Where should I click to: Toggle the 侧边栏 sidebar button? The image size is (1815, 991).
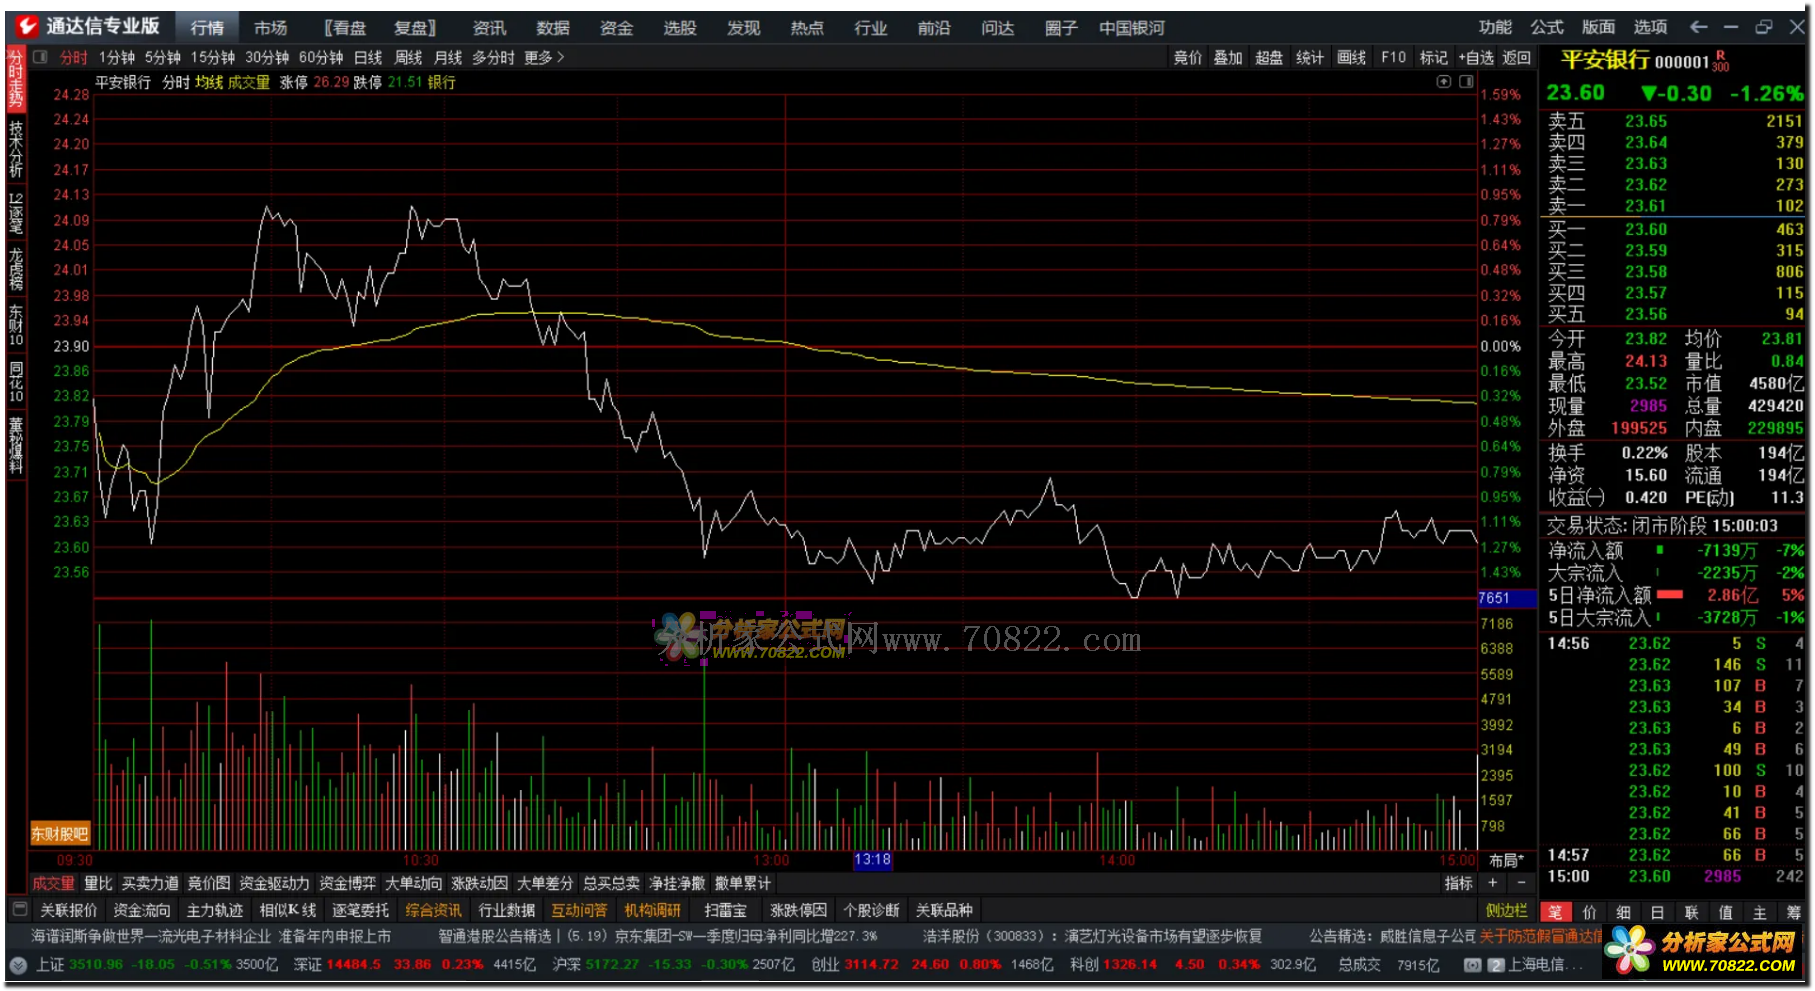click(1506, 911)
